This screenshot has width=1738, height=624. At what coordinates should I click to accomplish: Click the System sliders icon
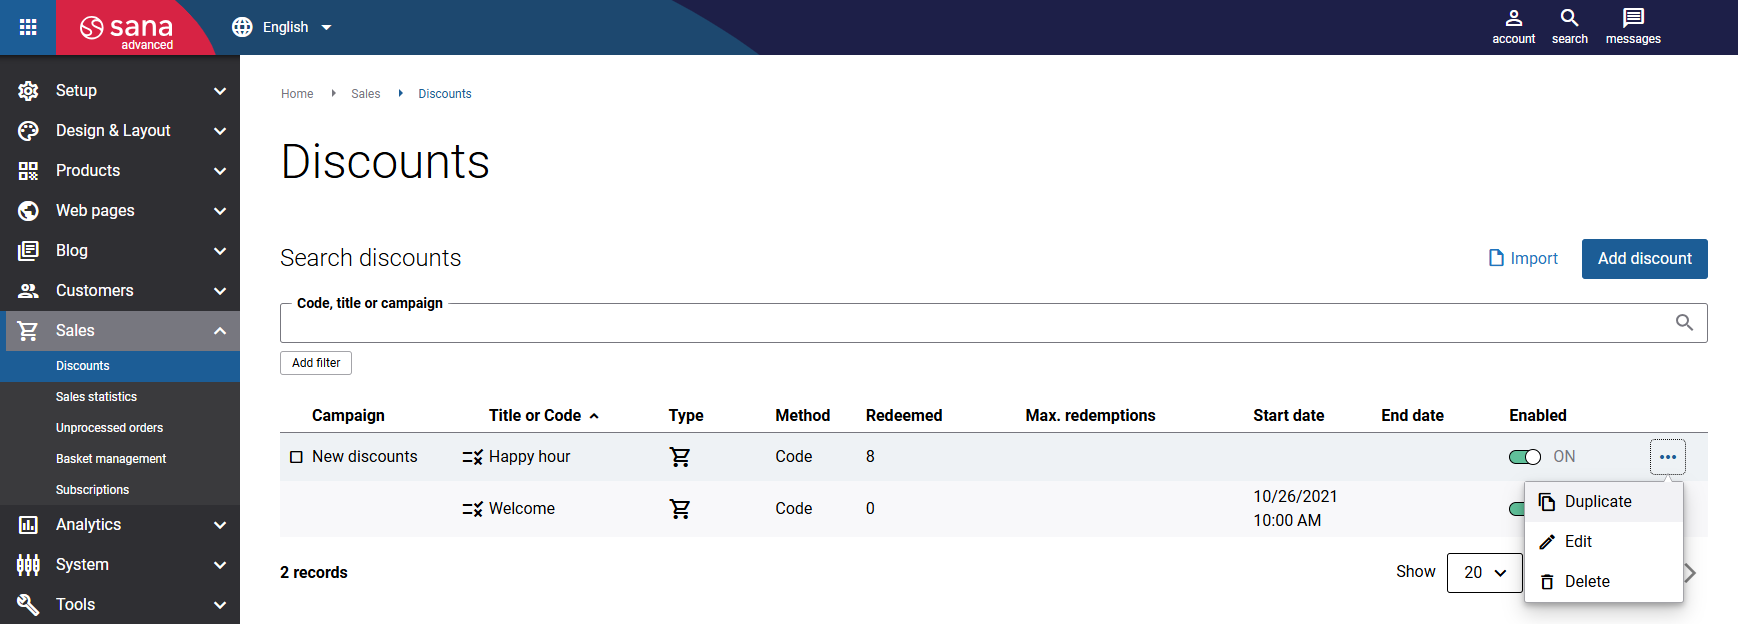(28, 565)
